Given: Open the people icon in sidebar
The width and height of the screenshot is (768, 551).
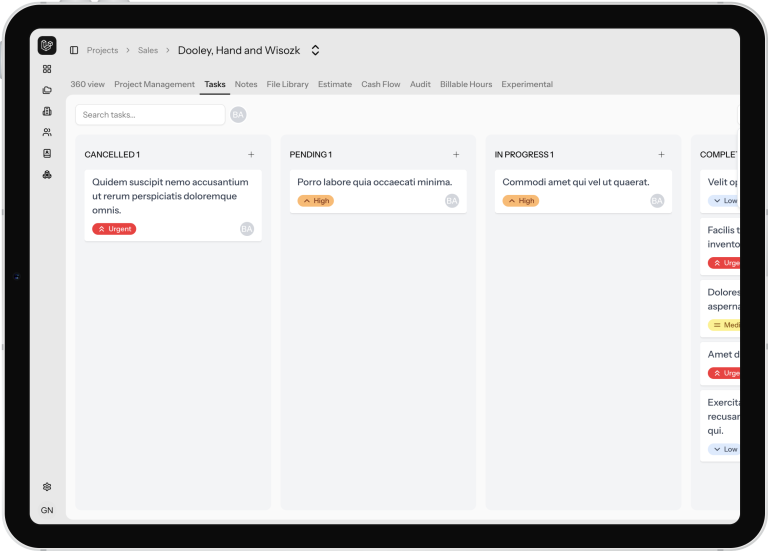Looking at the screenshot, I should click(x=47, y=132).
